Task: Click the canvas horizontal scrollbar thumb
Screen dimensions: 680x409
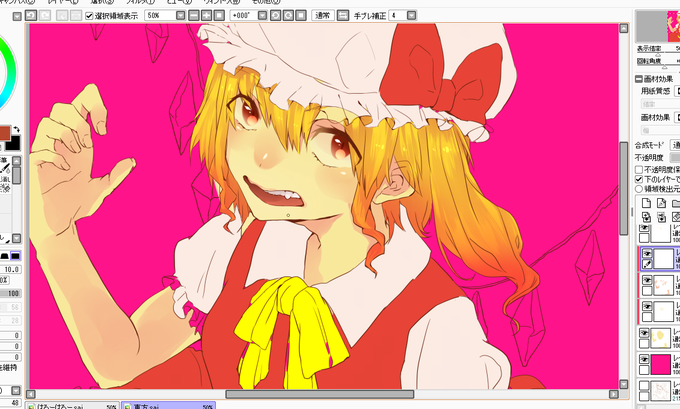Action: (320, 394)
